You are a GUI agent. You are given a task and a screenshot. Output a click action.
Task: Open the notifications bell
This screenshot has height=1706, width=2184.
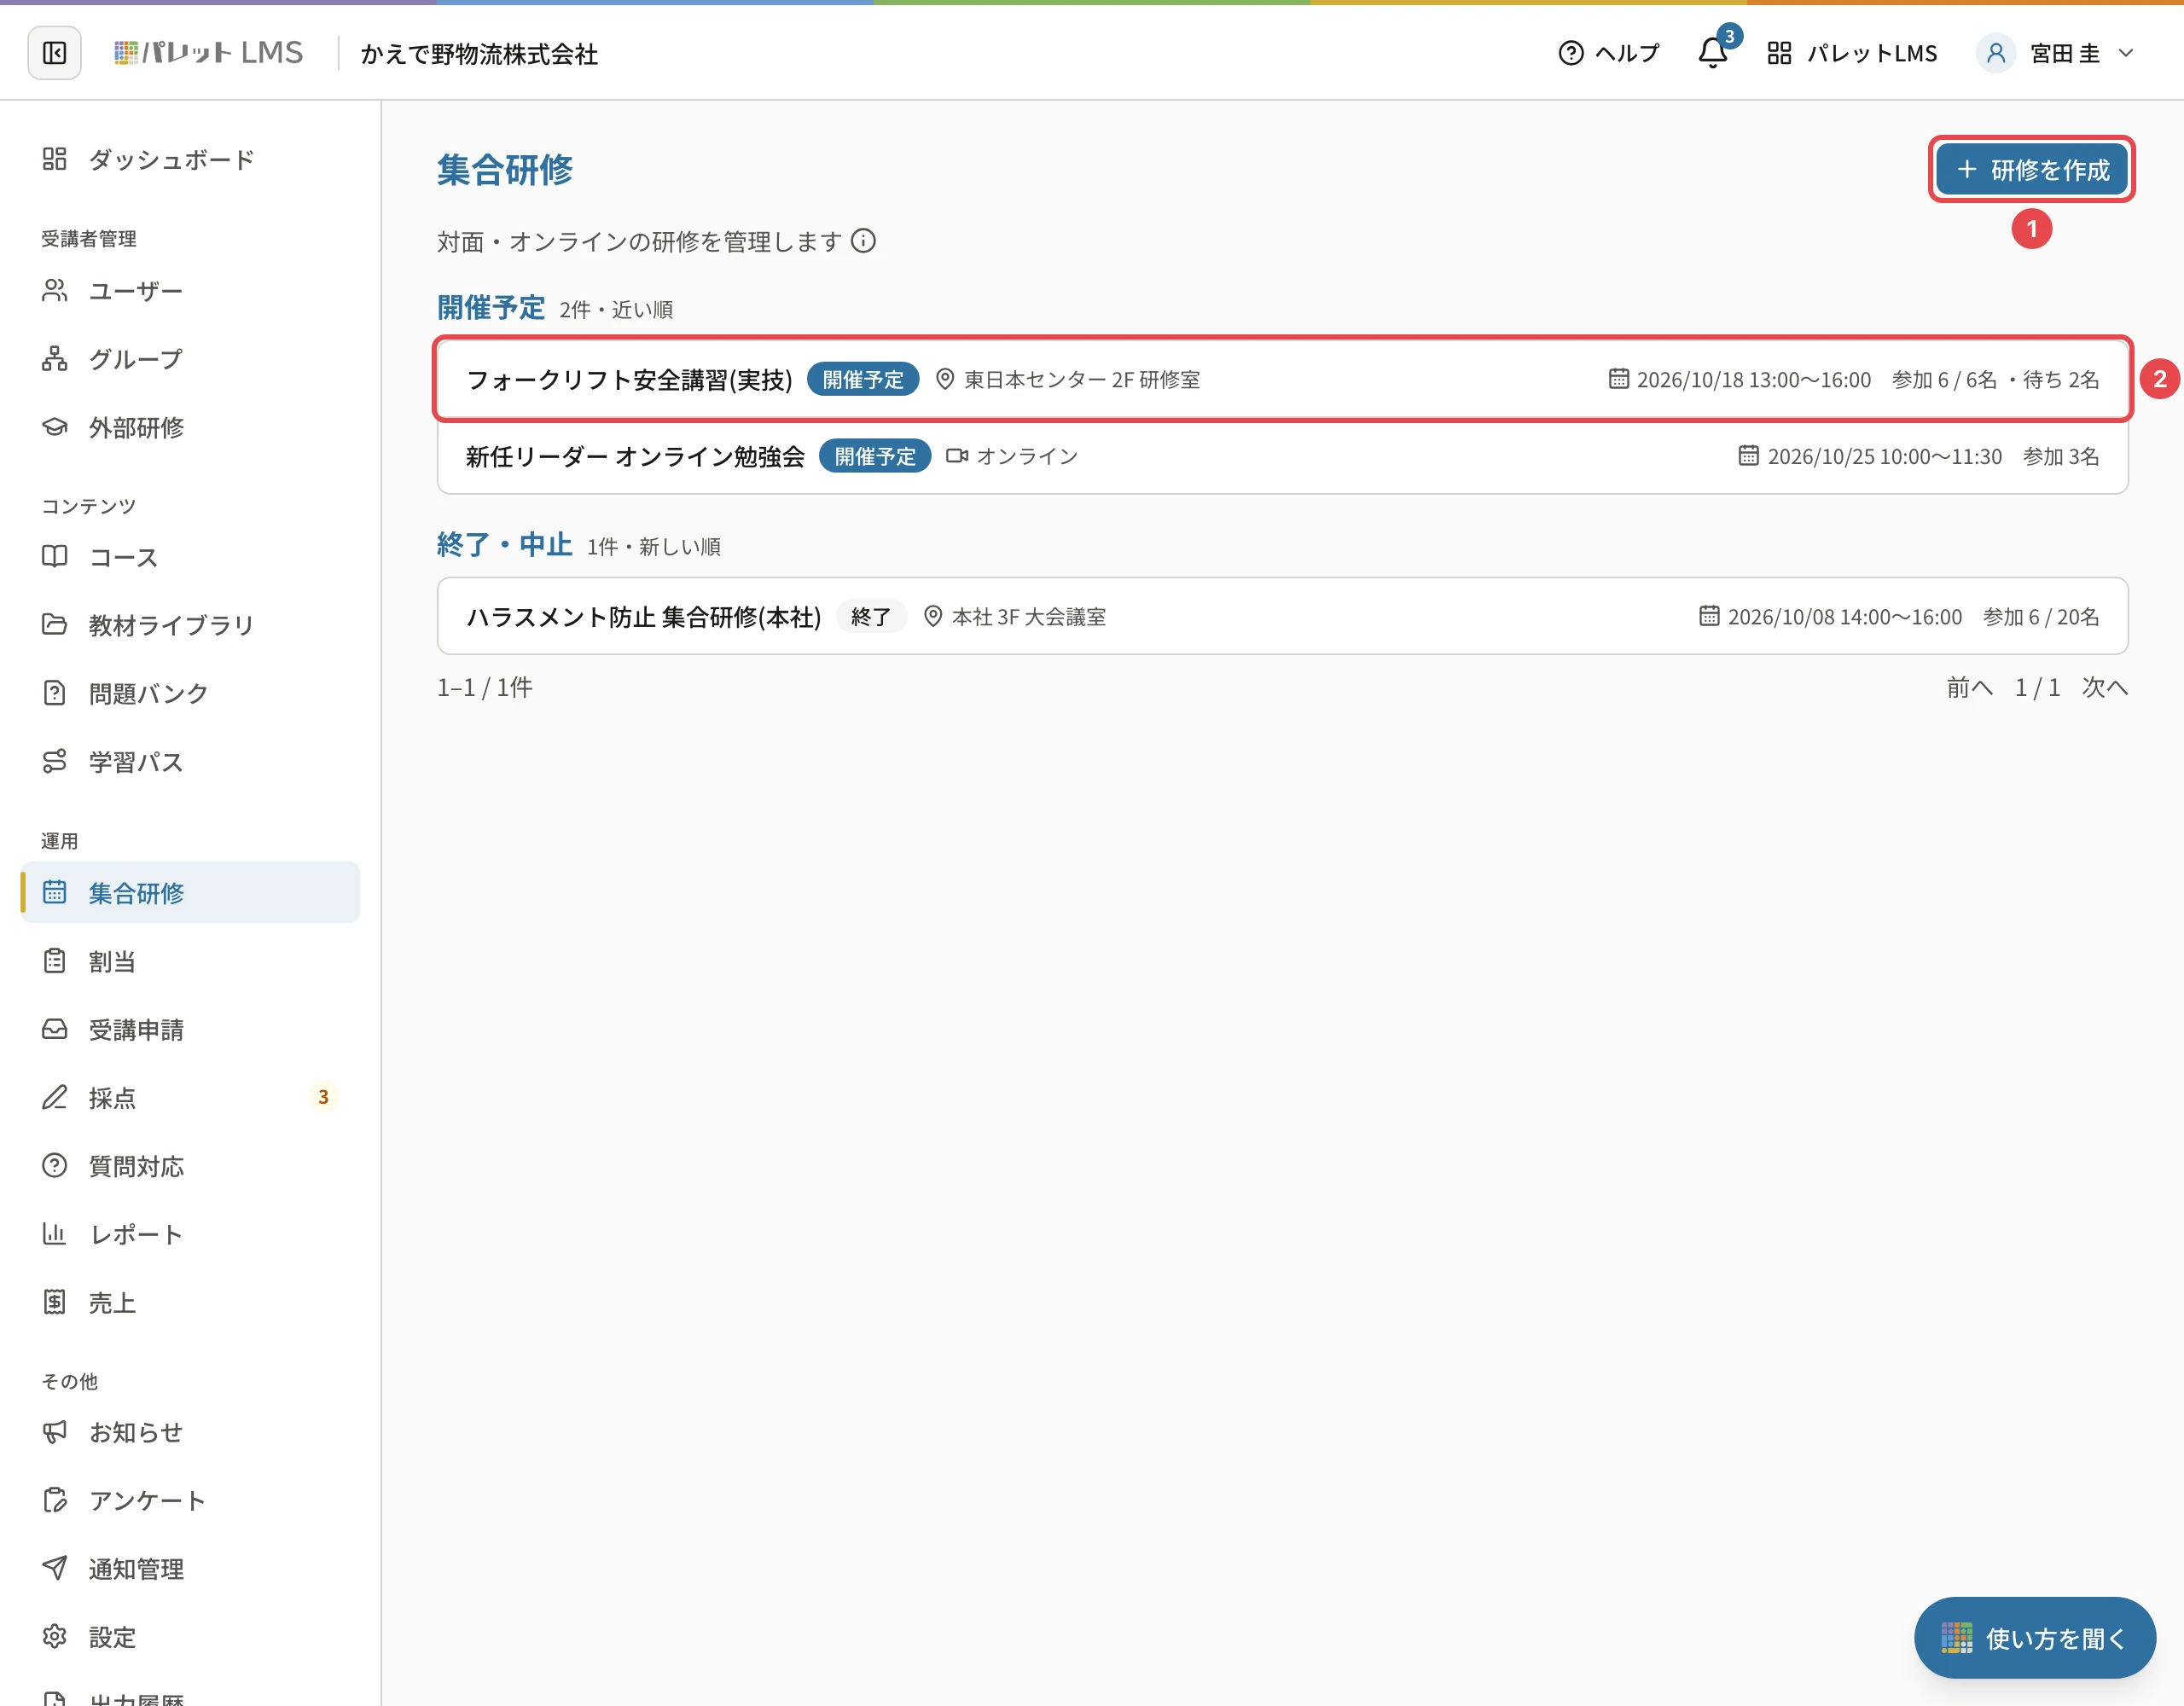(1713, 53)
